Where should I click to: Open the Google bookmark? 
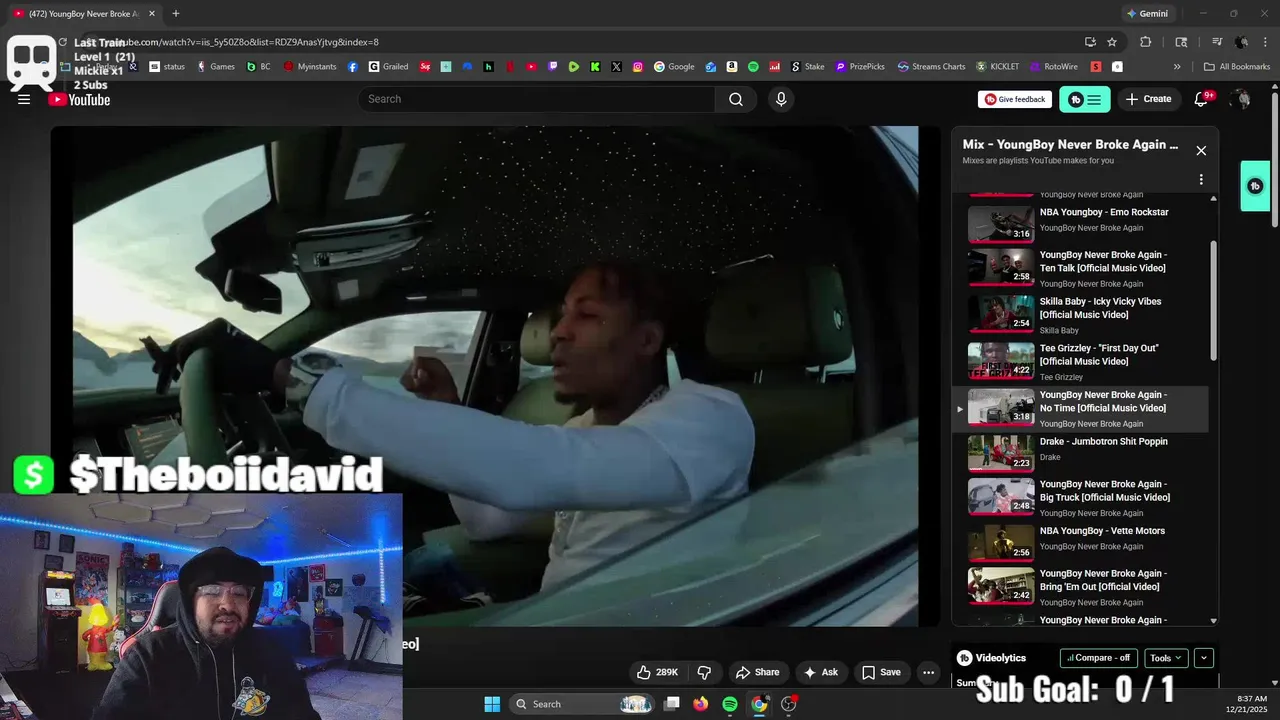(x=674, y=67)
